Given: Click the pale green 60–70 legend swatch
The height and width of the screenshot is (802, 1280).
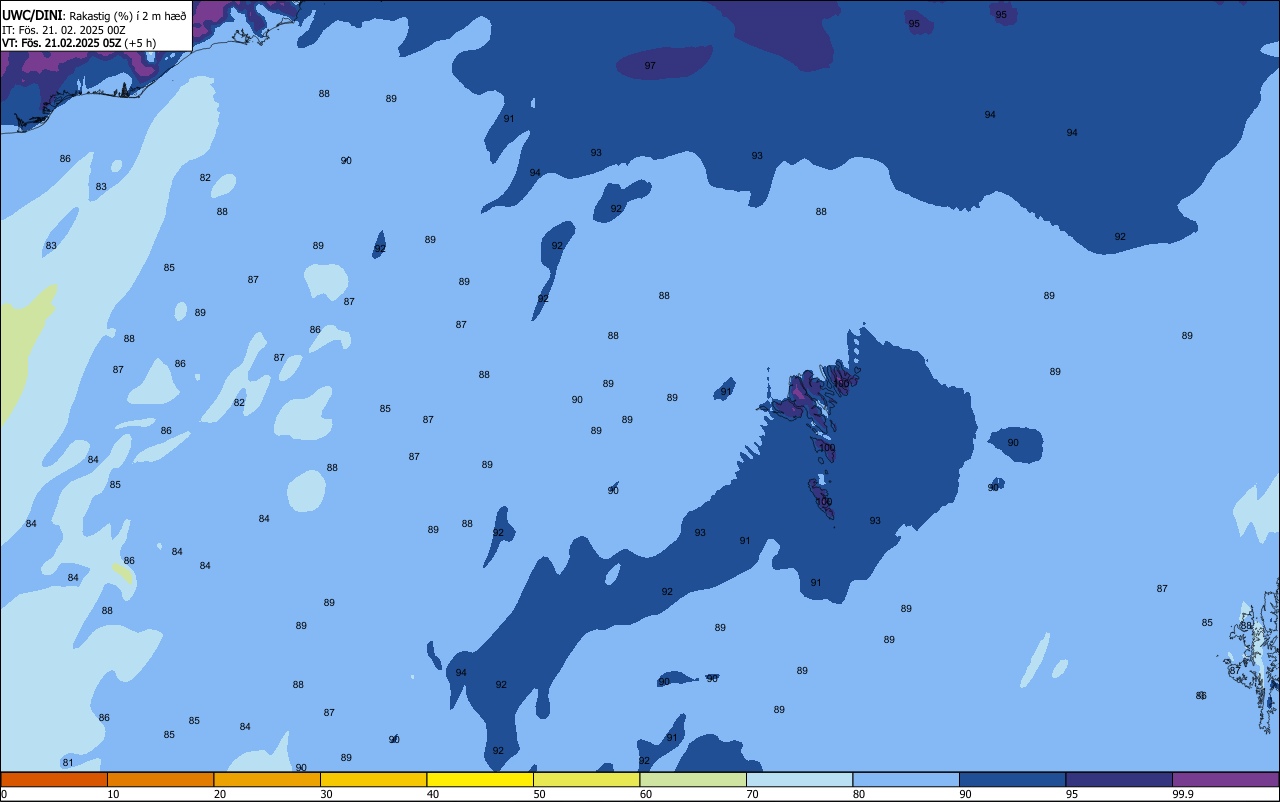Looking at the screenshot, I should pyautogui.click(x=693, y=779).
